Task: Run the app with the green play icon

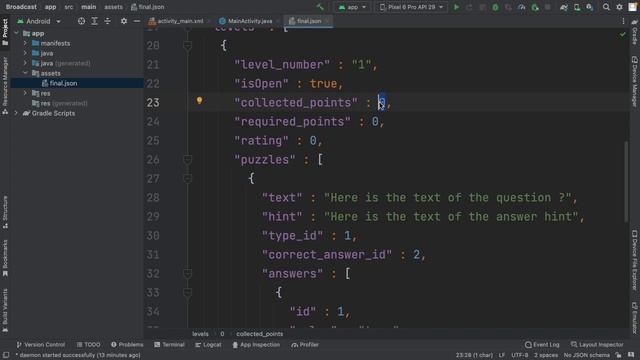Action: click(456, 7)
